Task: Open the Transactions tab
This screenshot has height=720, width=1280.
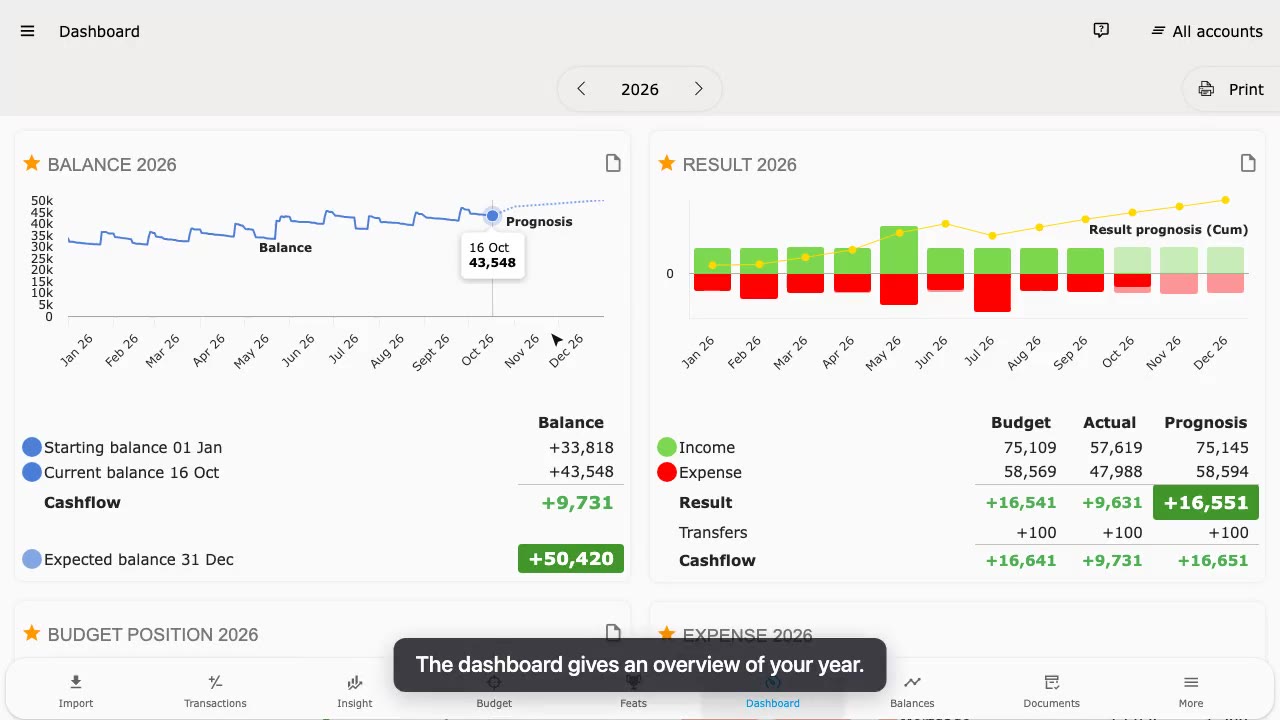Action: pyautogui.click(x=215, y=691)
